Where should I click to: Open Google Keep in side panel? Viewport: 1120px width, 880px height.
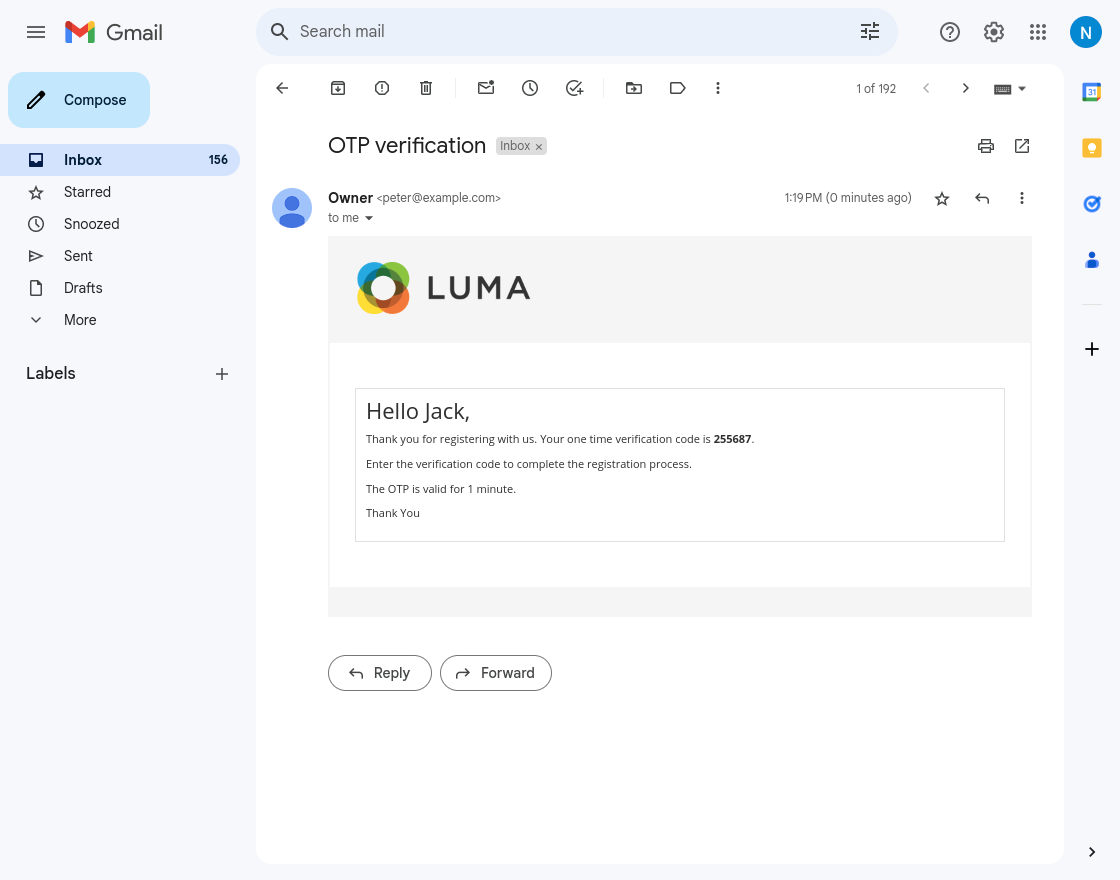click(1092, 147)
